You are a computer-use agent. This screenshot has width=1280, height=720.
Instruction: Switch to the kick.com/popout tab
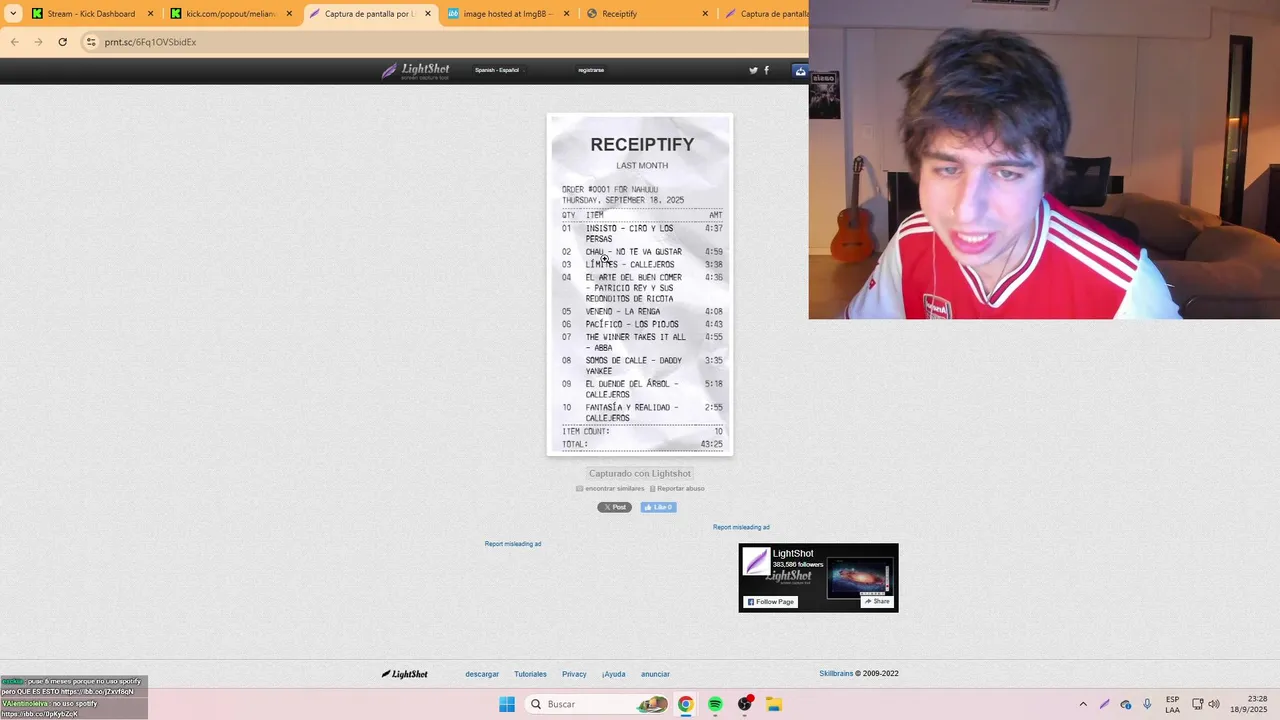(231, 14)
